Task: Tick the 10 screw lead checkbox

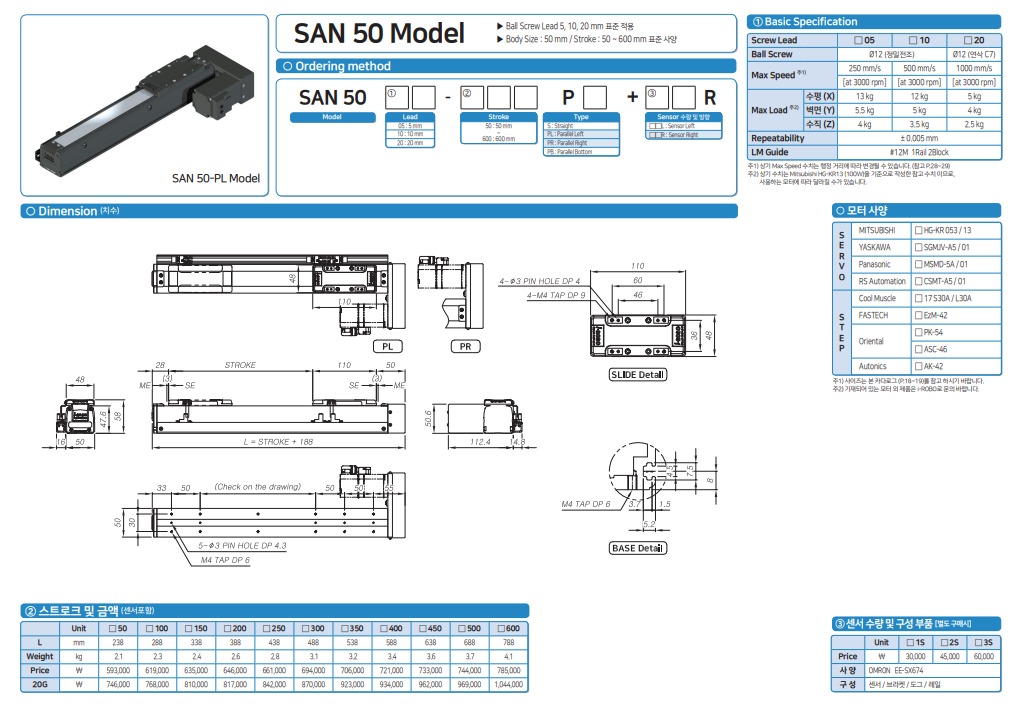Action: [913, 40]
